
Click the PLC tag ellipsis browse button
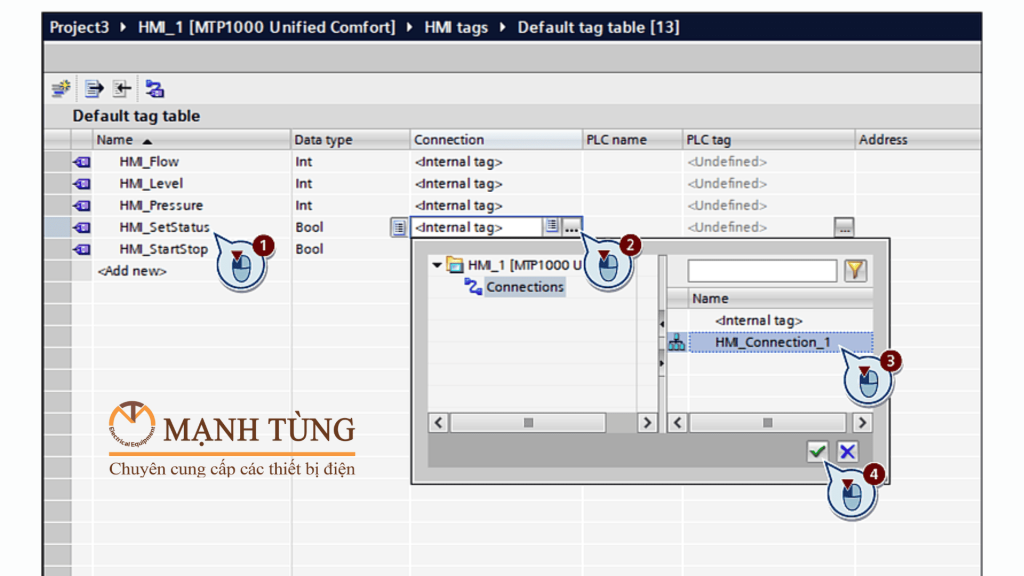click(844, 228)
